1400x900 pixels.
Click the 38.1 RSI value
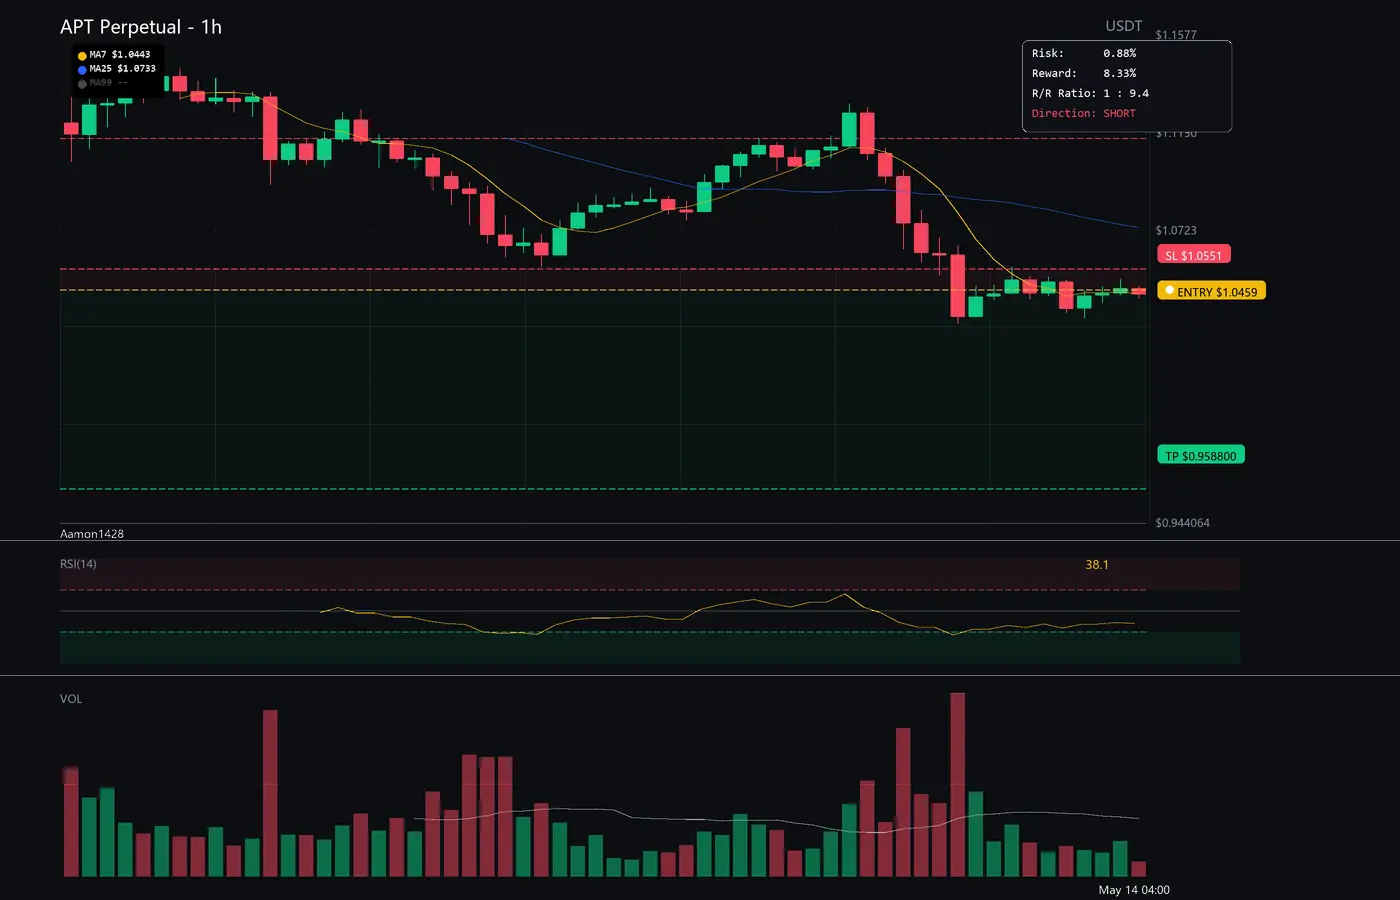[1097, 565]
